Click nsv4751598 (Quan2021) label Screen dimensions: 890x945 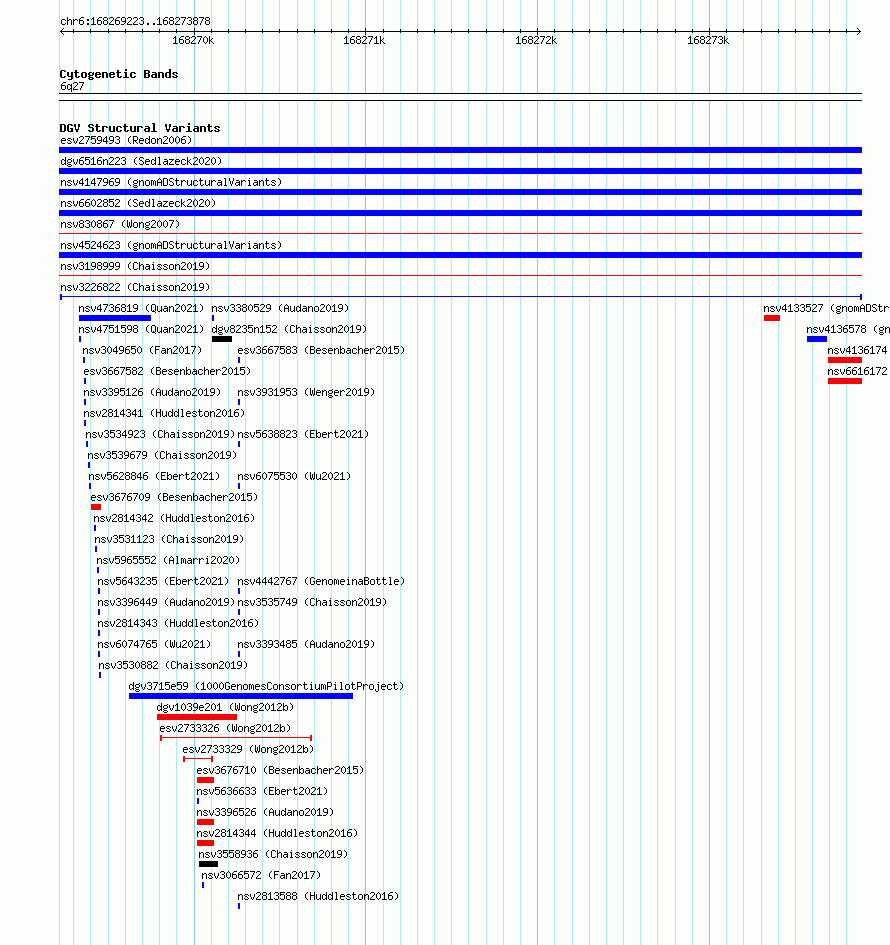click(x=141, y=330)
